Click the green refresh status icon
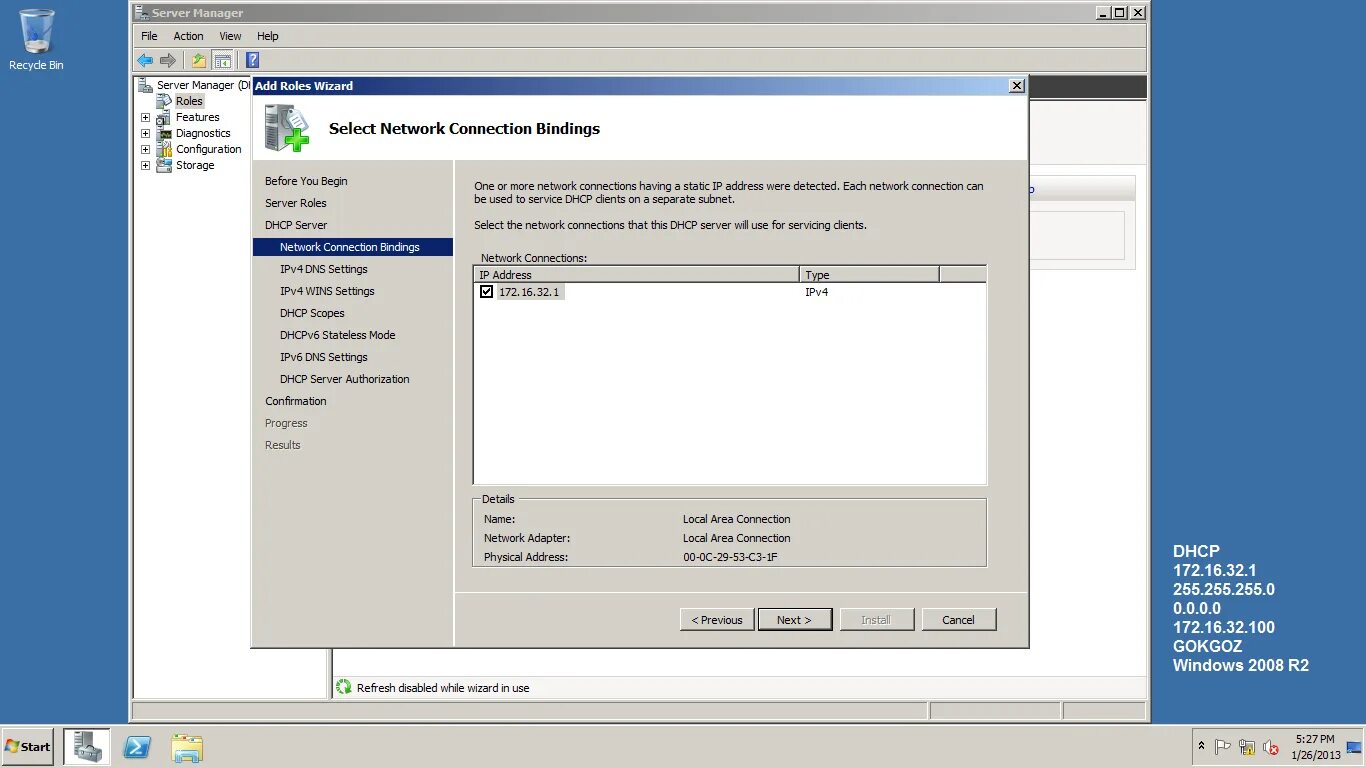The image size is (1366, 768). click(344, 687)
